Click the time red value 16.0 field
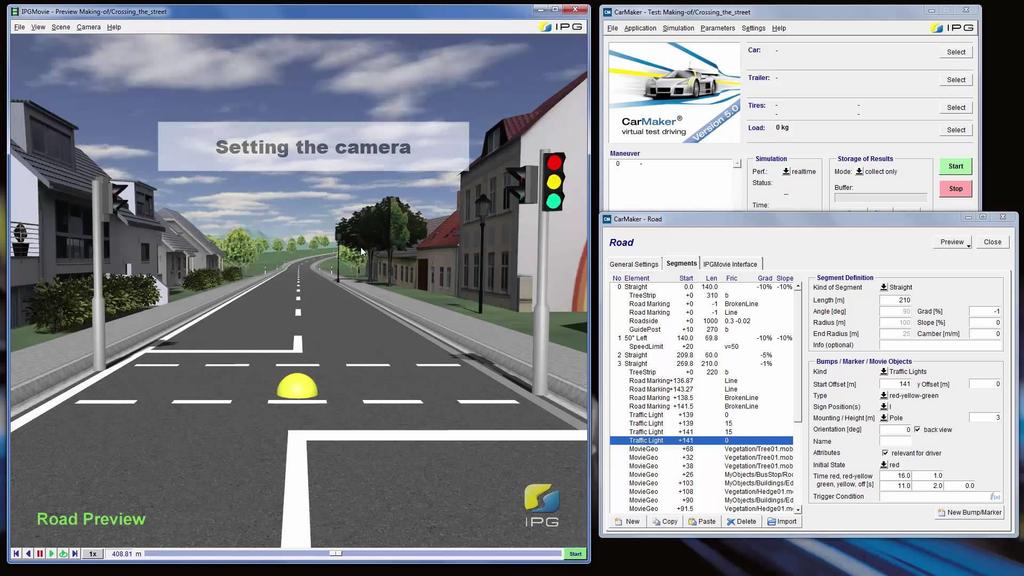The height and width of the screenshot is (576, 1024). (895, 475)
